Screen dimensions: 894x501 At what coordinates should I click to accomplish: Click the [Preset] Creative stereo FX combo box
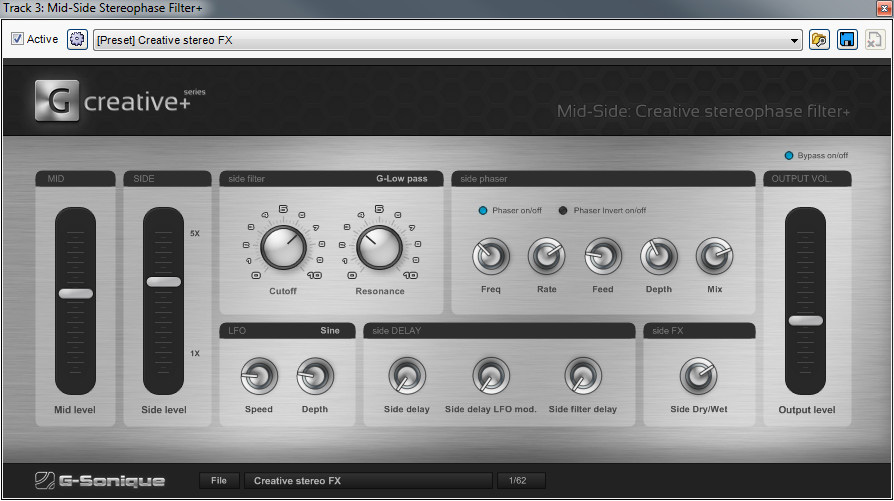(x=448, y=40)
